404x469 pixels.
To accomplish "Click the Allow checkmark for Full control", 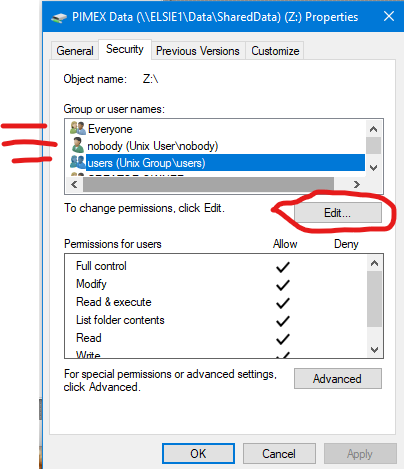I will click(x=283, y=267).
